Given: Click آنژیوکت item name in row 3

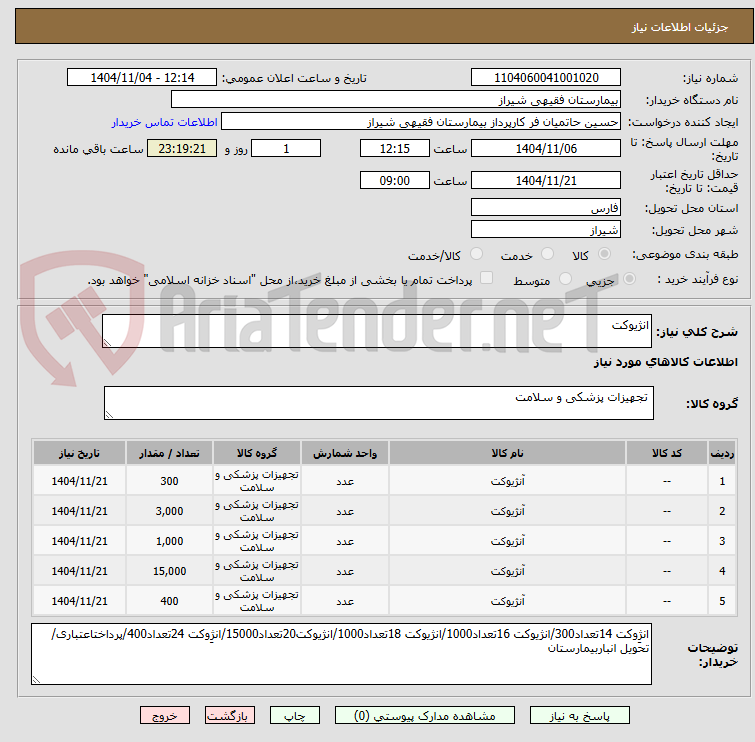Looking at the screenshot, I should click(x=508, y=541).
